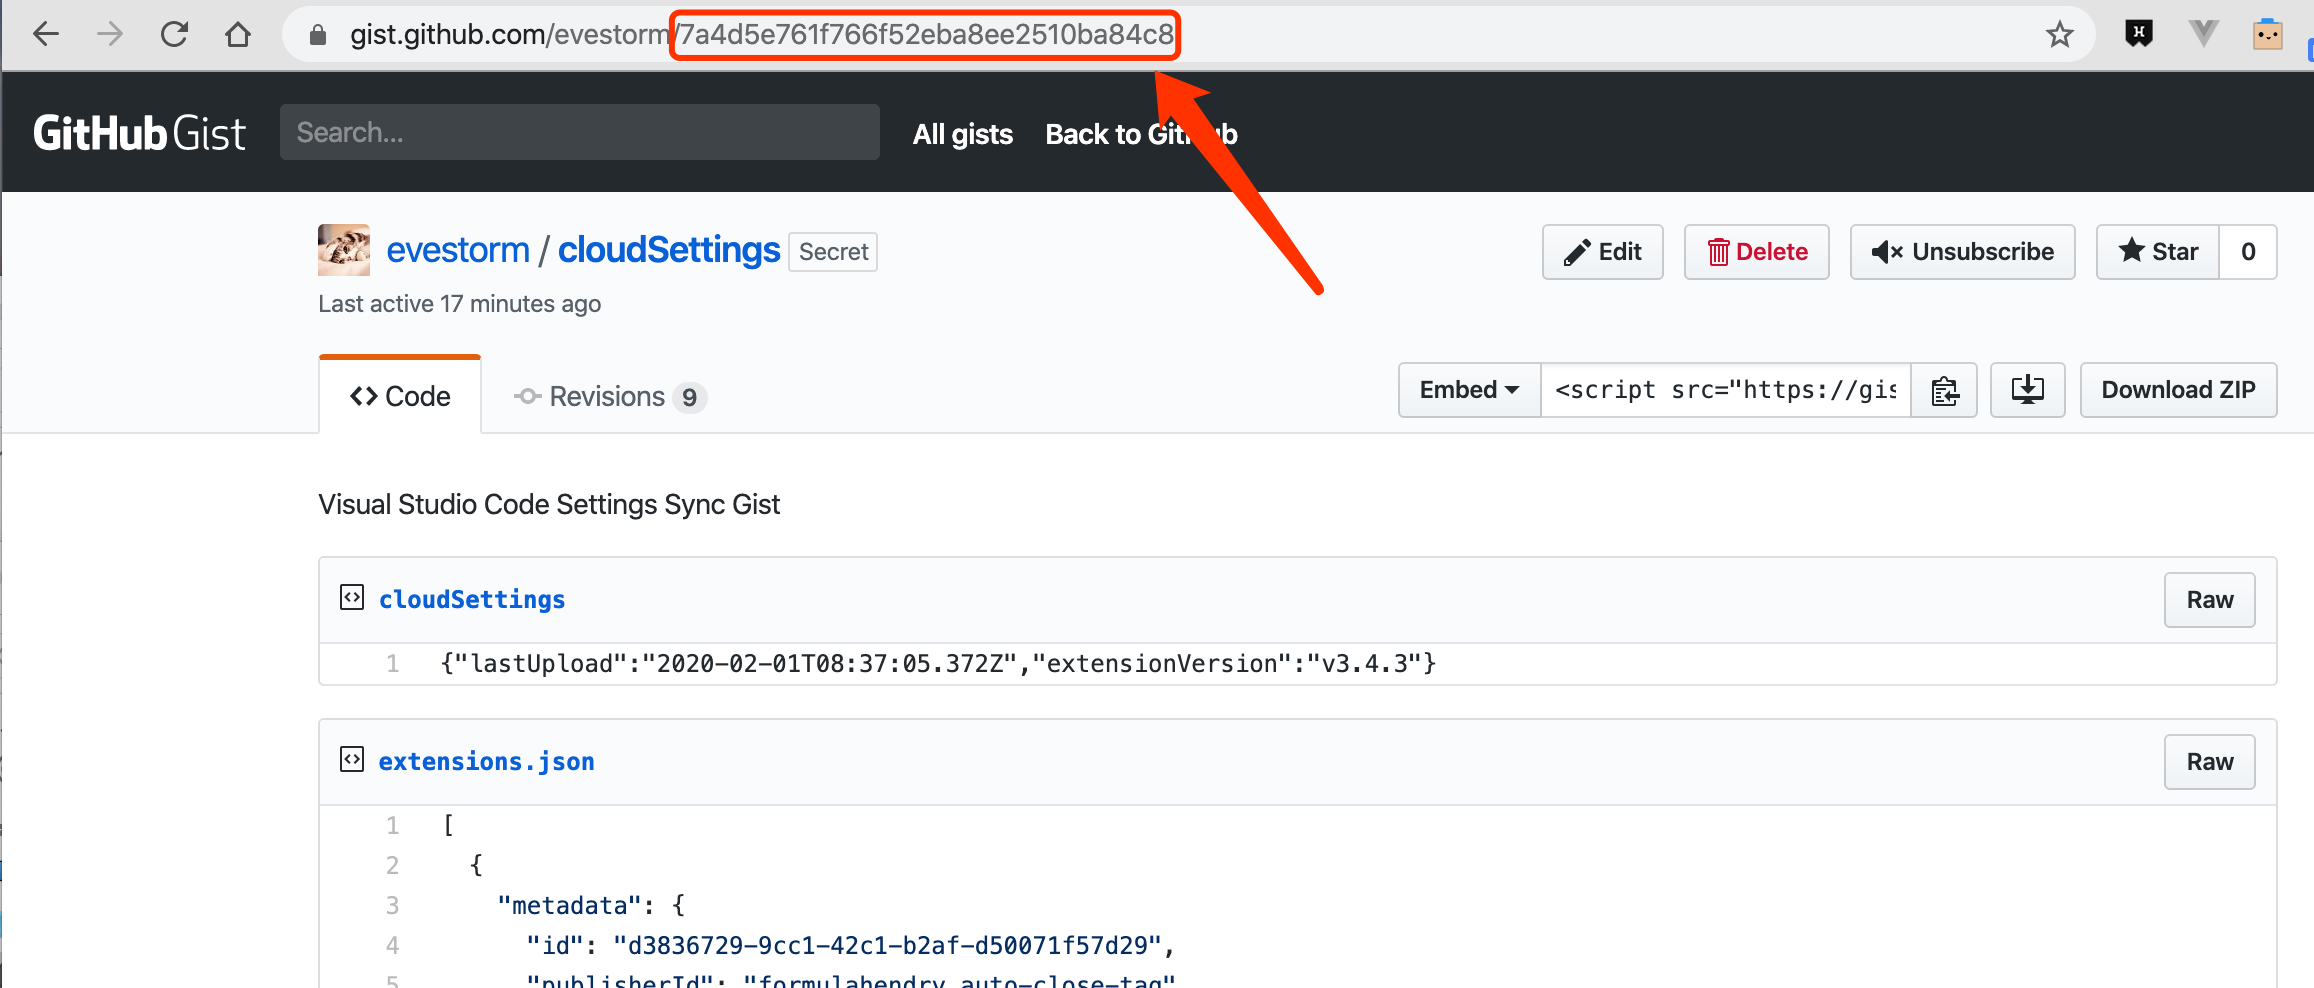The image size is (2314, 988).
Task: Click the 'Last active 17 minutes ago' text
Action: point(459,304)
